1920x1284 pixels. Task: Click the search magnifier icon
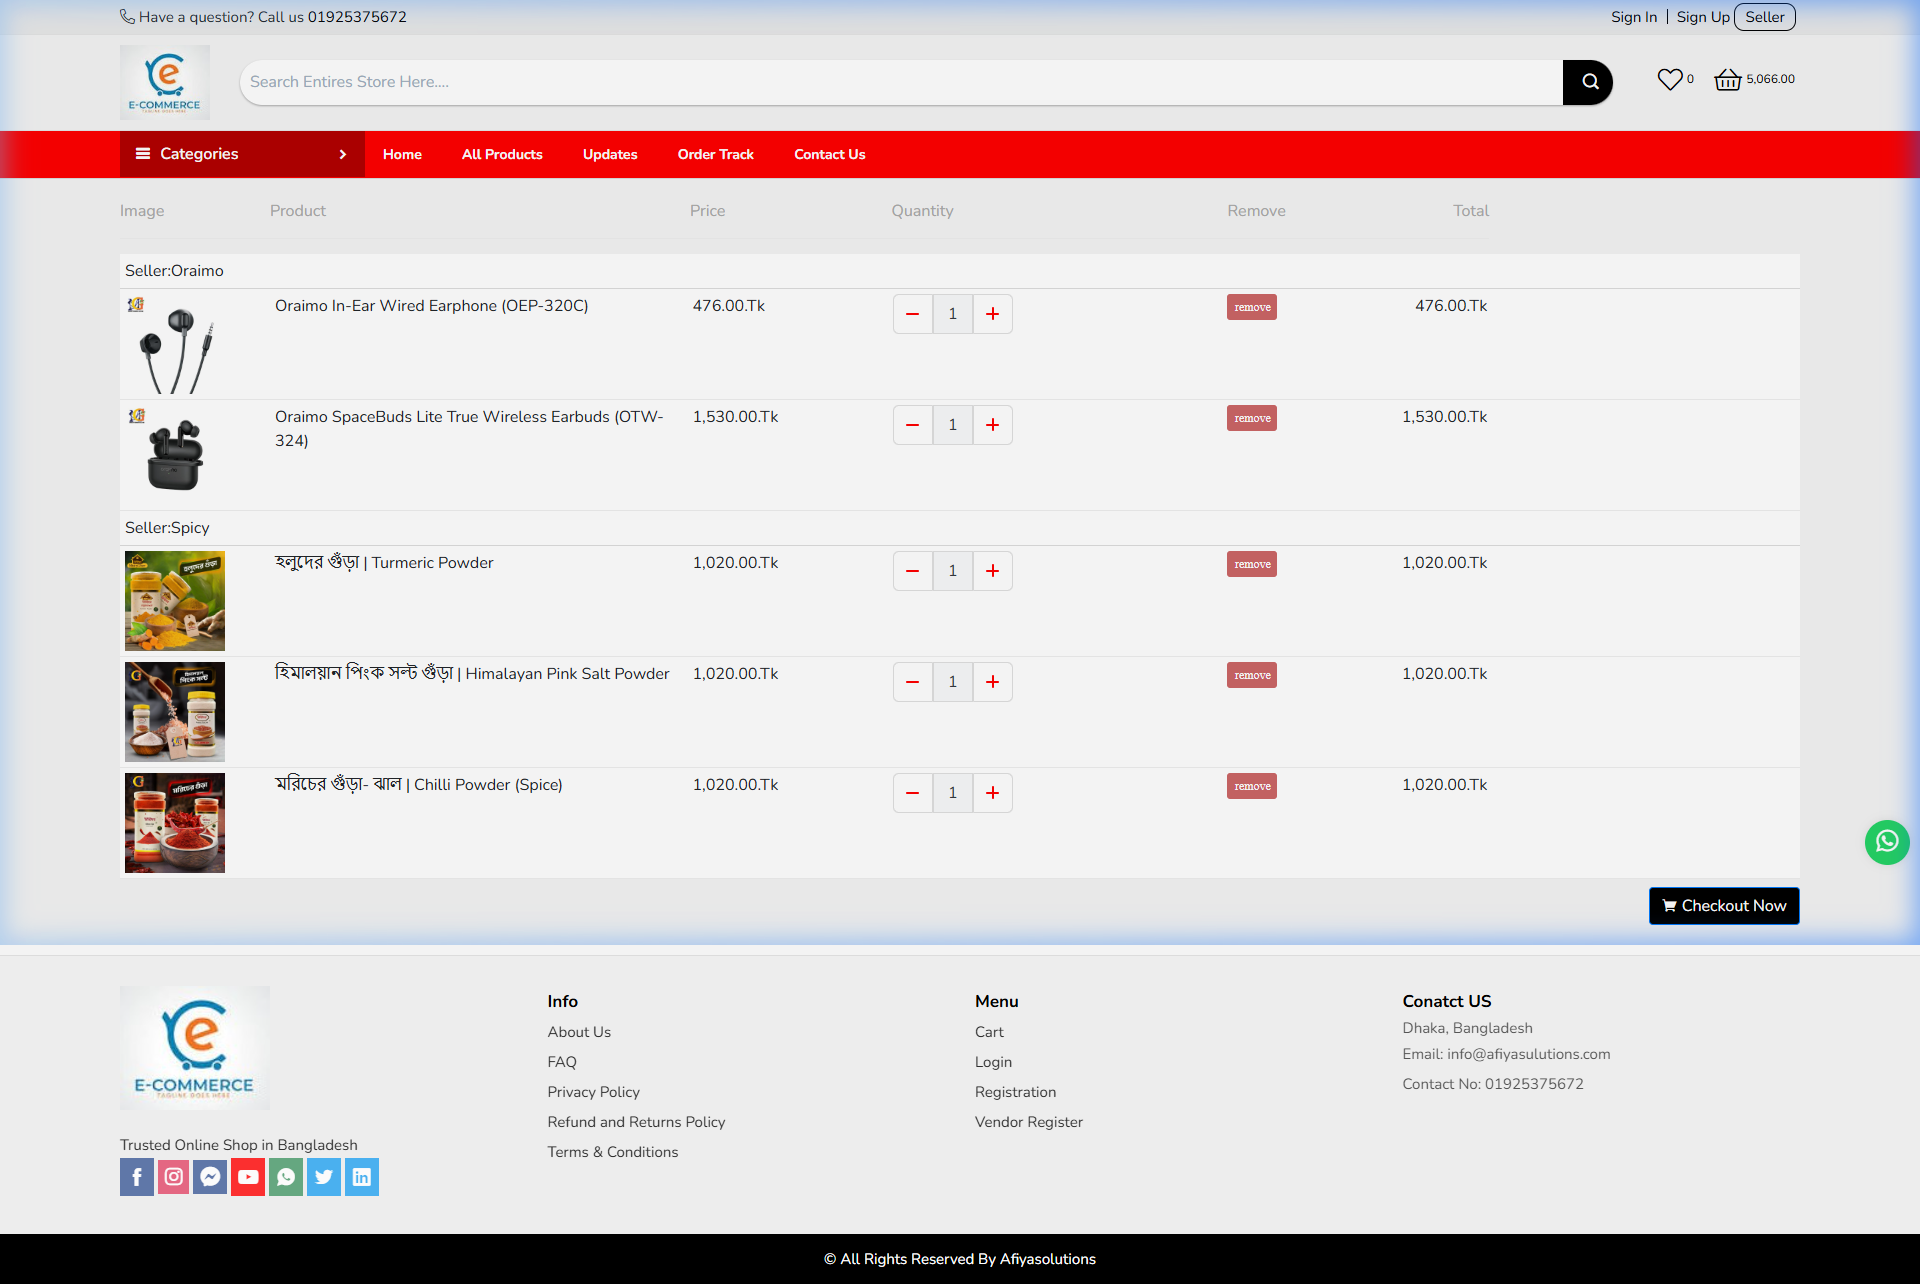pos(1588,82)
